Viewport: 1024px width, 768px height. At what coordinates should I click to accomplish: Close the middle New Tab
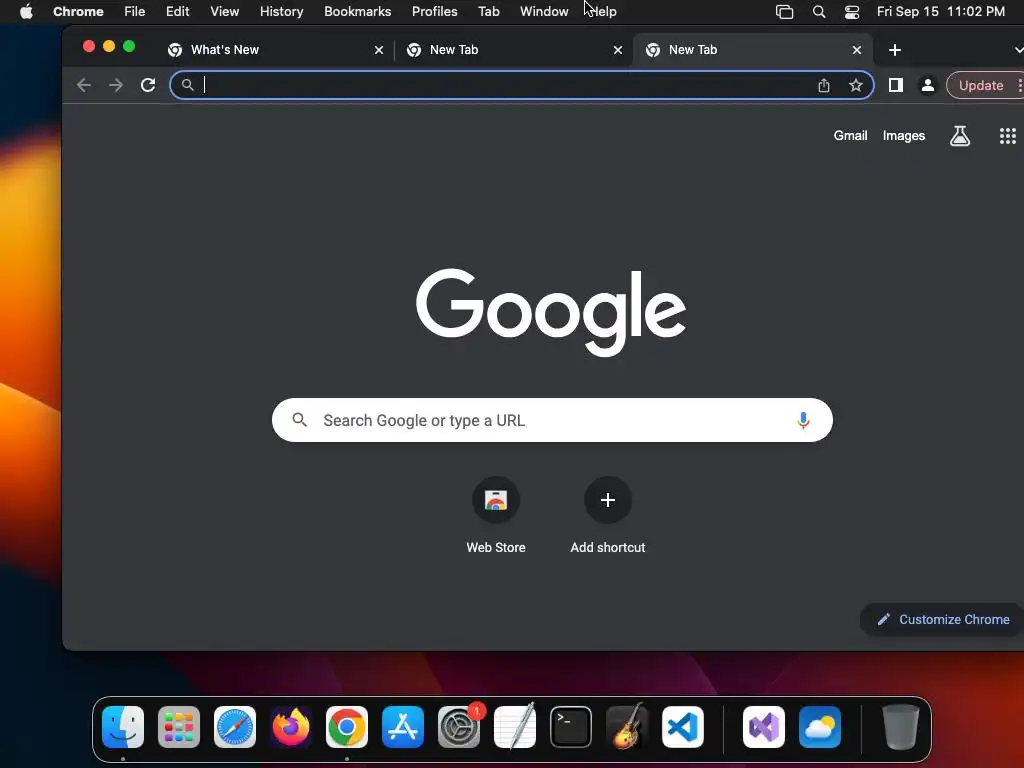click(618, 50)
